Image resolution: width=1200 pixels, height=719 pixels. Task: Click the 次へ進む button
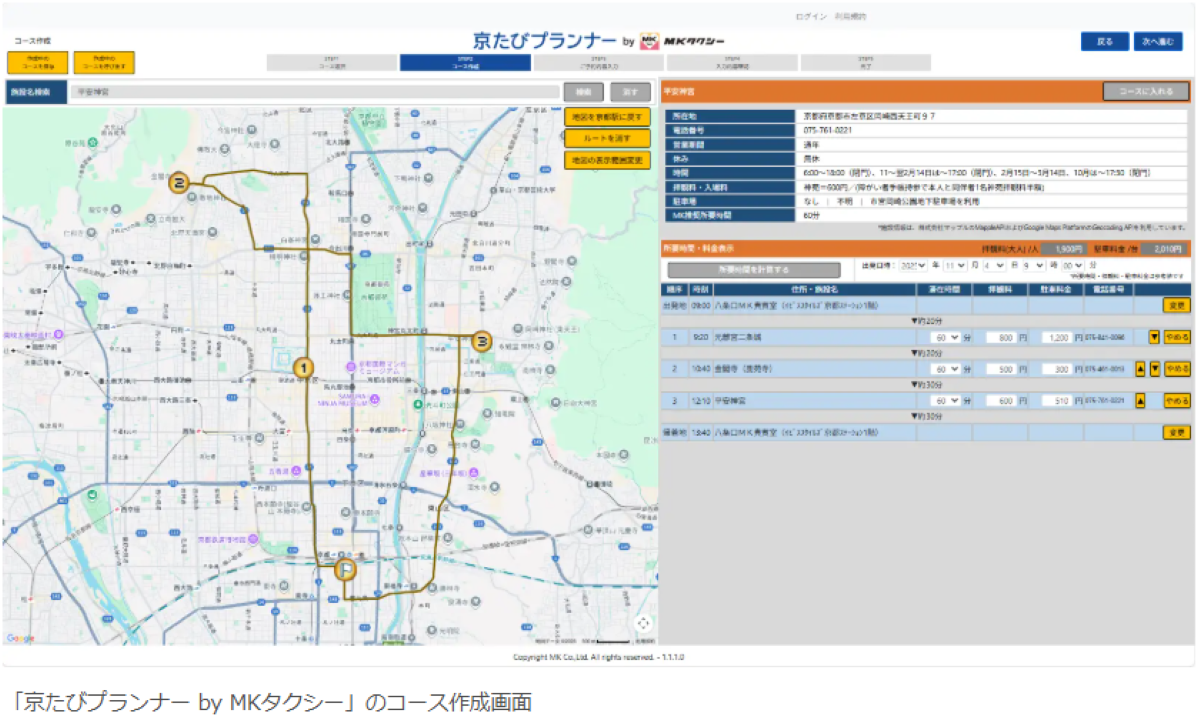[1158, 42]
